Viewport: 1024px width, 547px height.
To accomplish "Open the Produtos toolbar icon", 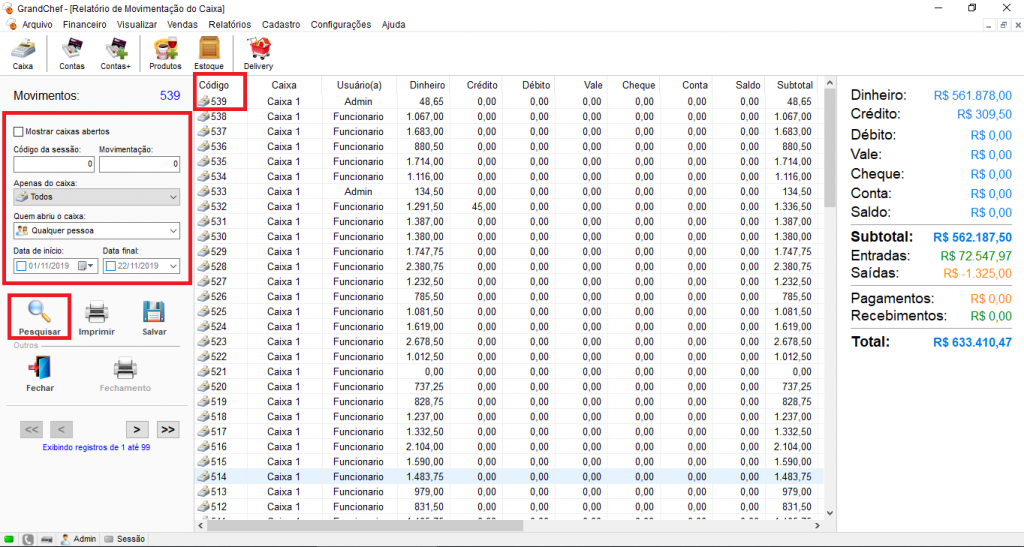I will click(x=165, y=53).
